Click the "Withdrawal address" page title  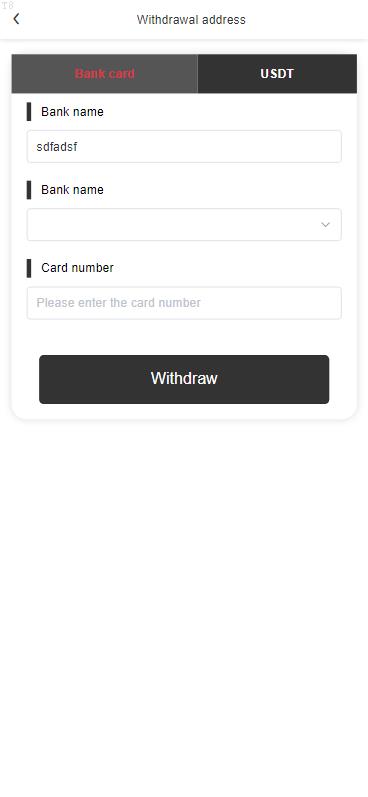(x=191, y=20)
